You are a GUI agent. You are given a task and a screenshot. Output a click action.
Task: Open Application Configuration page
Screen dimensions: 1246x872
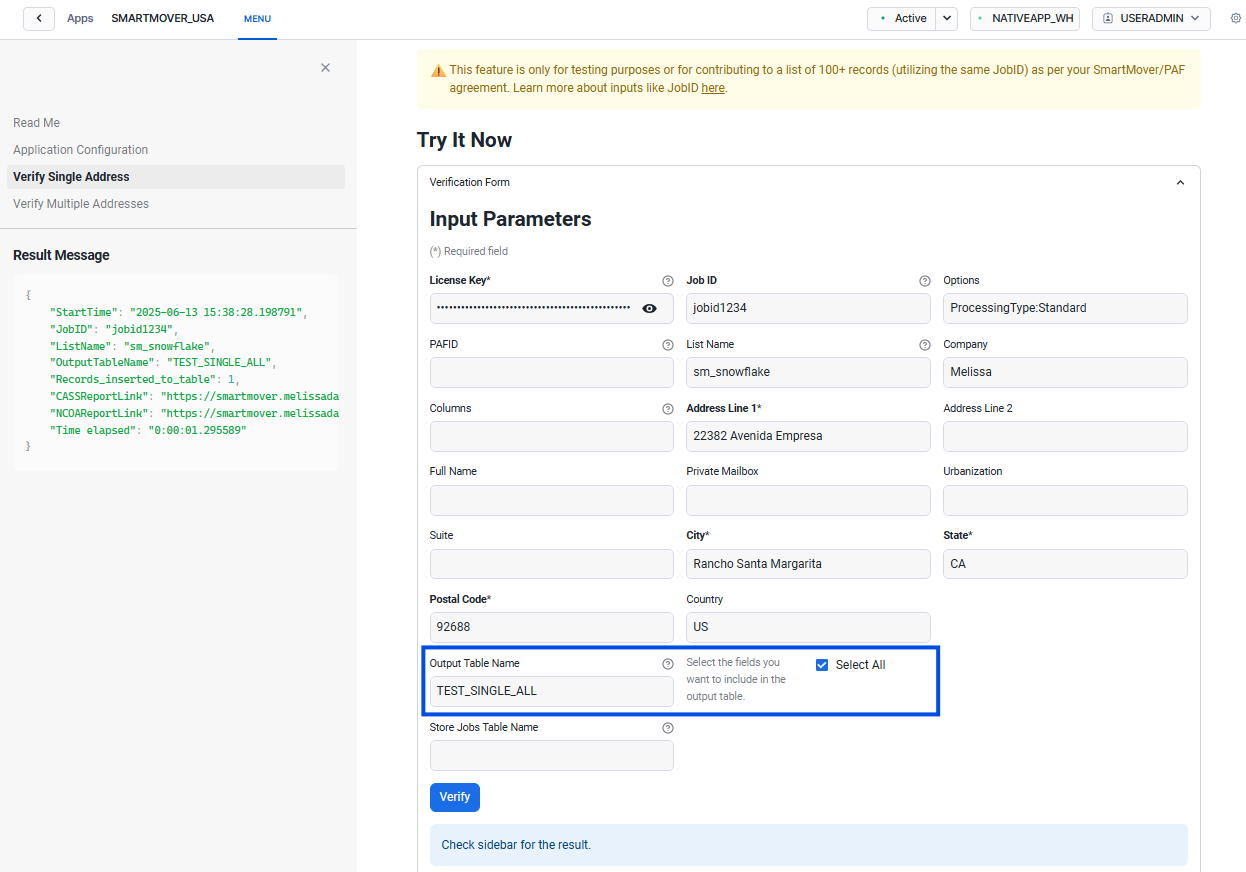[80, 150]
